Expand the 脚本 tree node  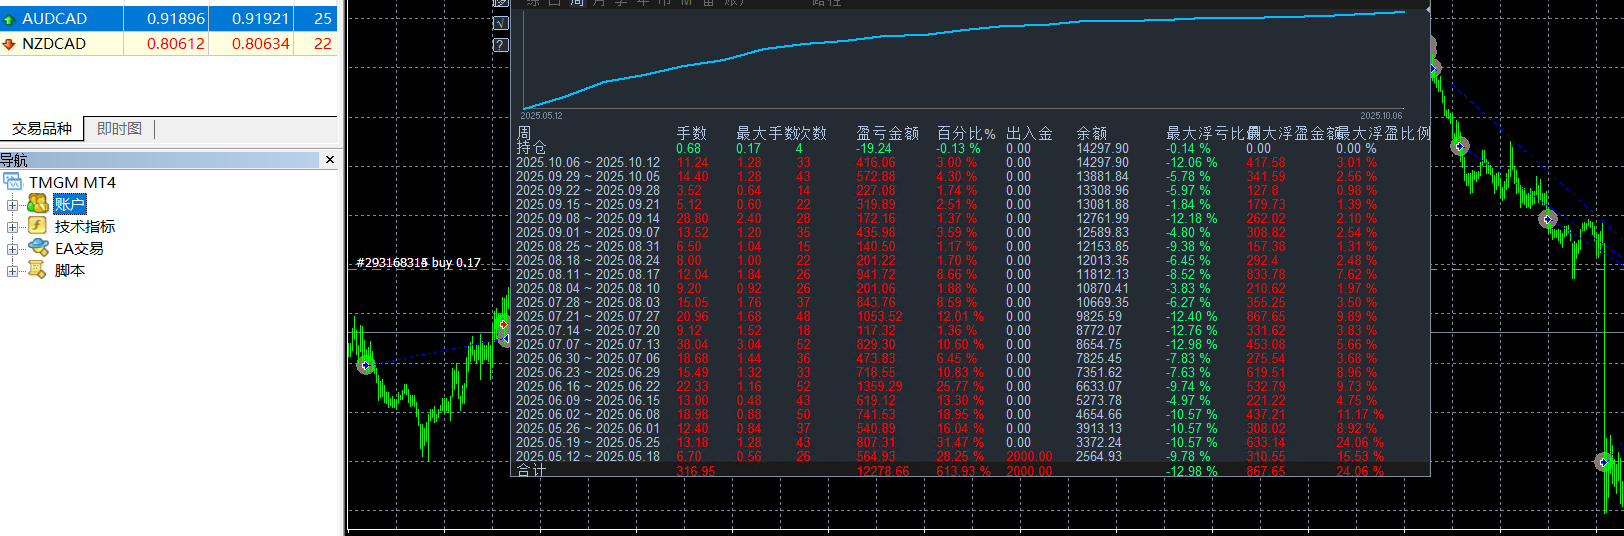[12, 271]
